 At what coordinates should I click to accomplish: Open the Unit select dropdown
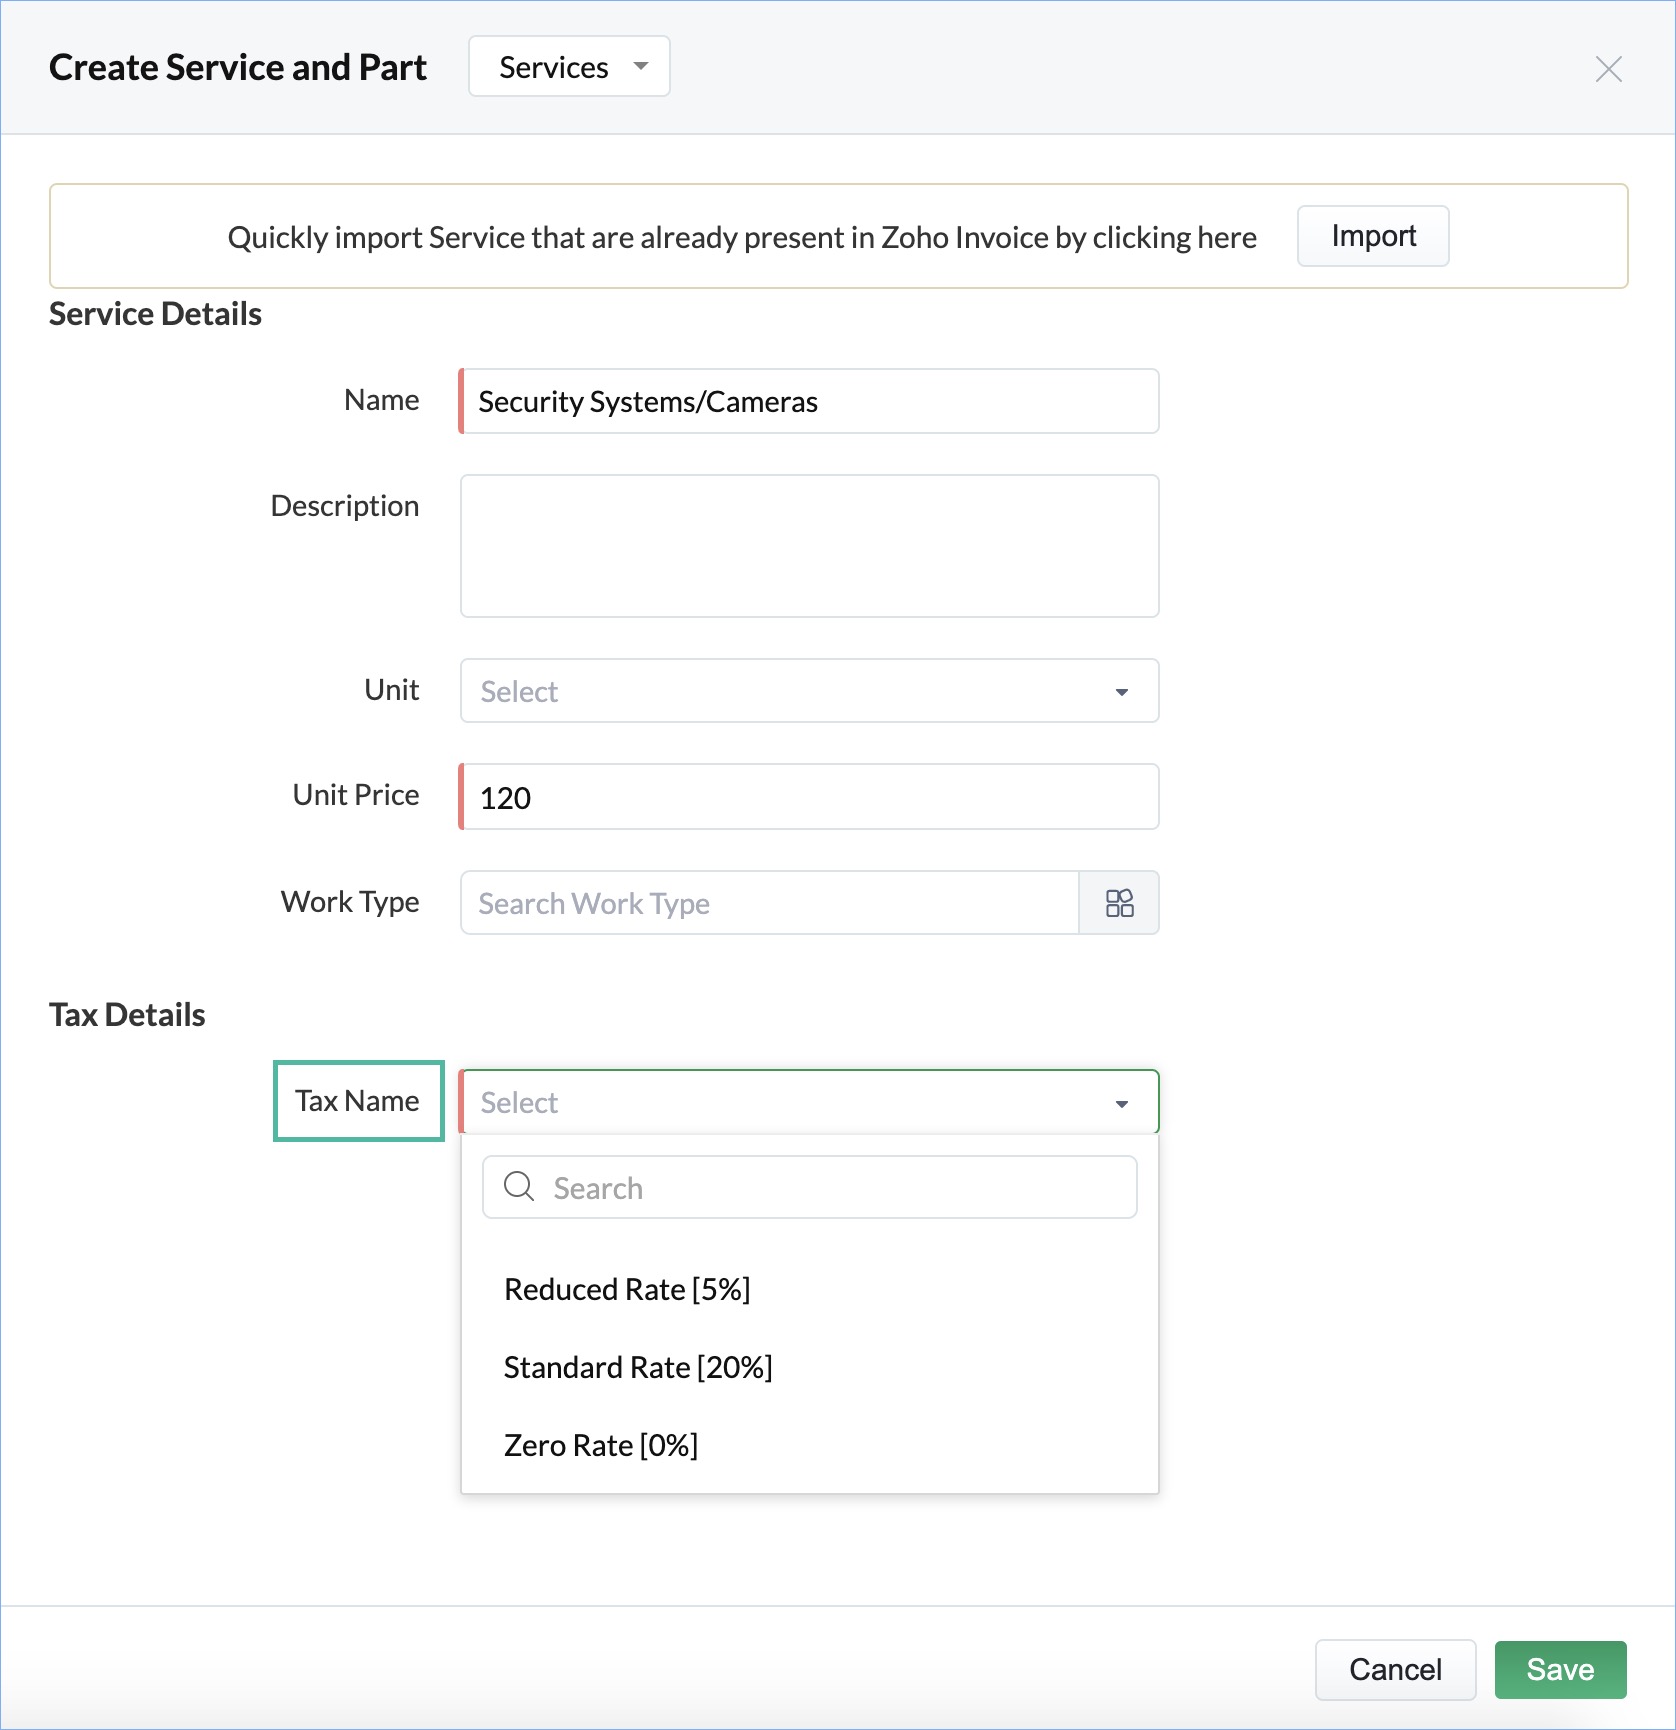[809, 691]
